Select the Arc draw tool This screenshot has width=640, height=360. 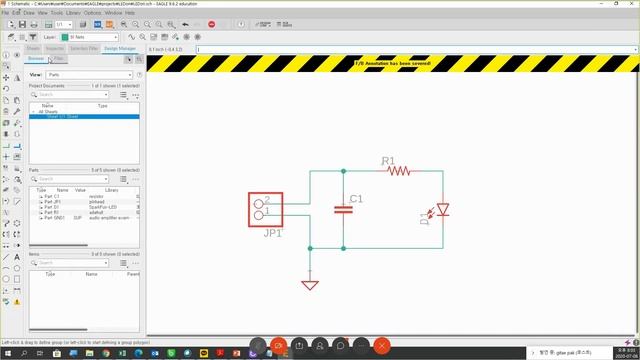click(6, 268)
